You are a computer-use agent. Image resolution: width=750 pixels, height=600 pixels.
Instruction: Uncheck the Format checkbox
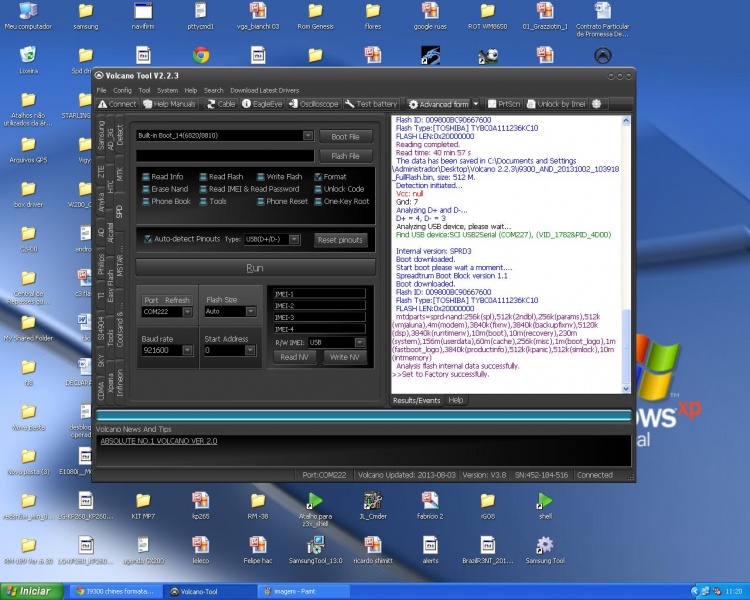click(318, 177)
